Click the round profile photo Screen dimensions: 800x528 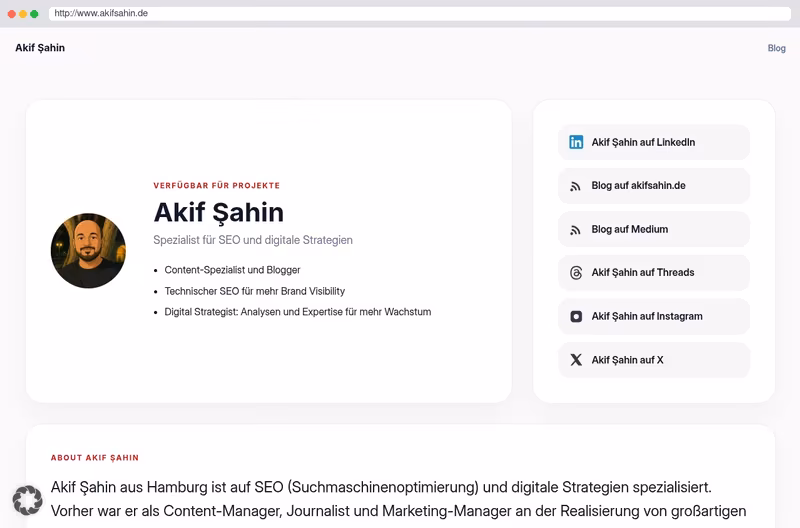[x=88, y=250]
